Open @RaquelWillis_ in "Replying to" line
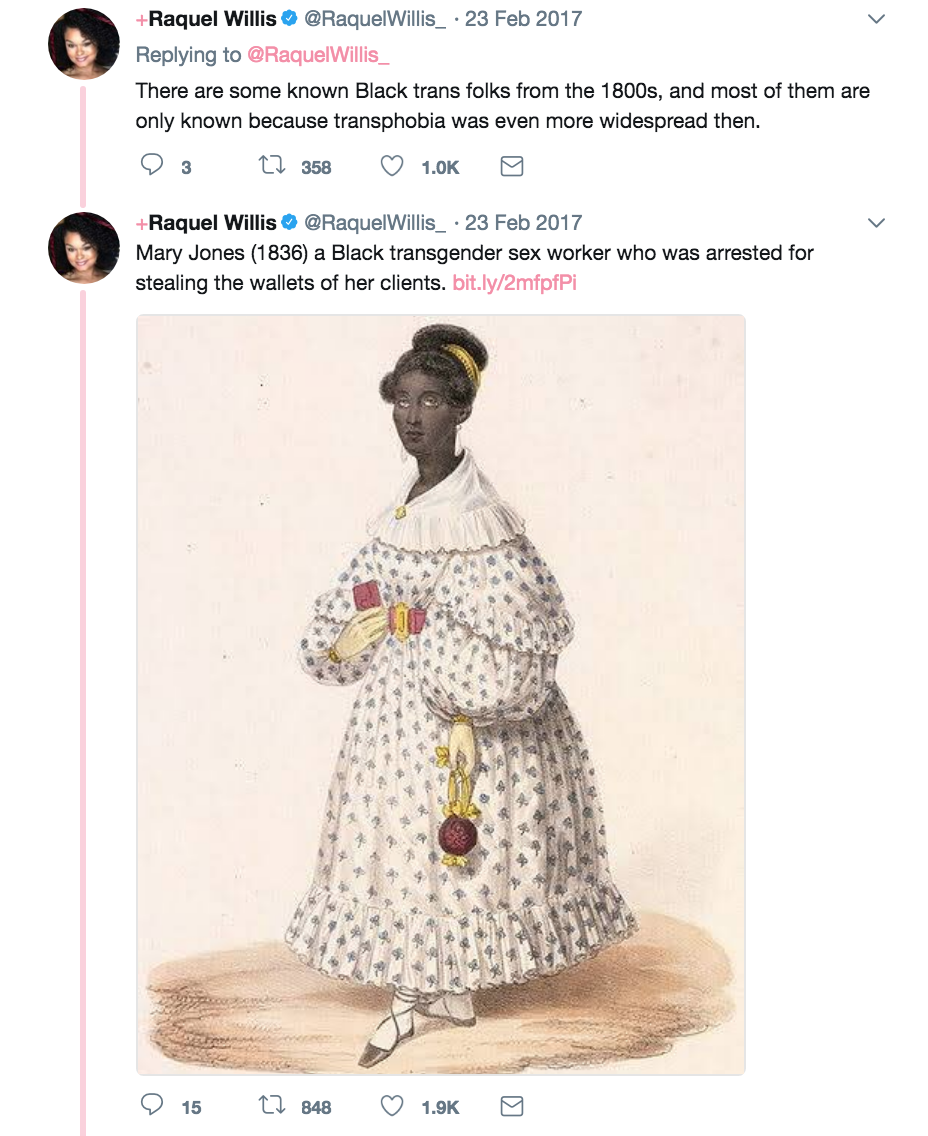The height and width of the screenshot is (1136, 928). point(317,55)
